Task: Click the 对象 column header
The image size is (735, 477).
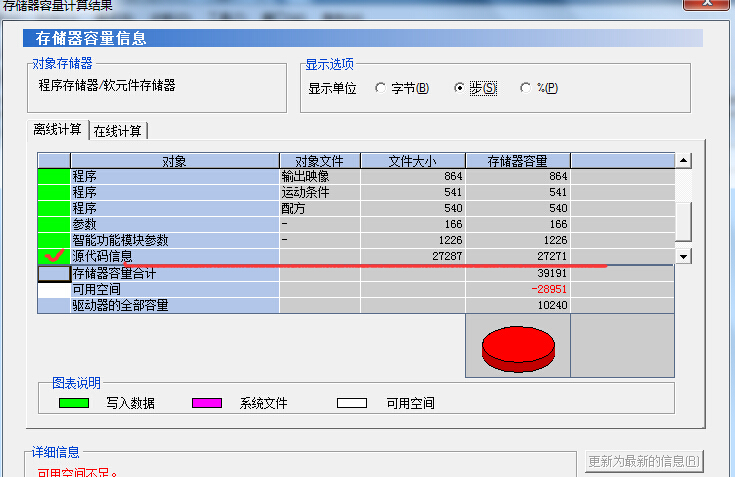Action: (174, 160)
